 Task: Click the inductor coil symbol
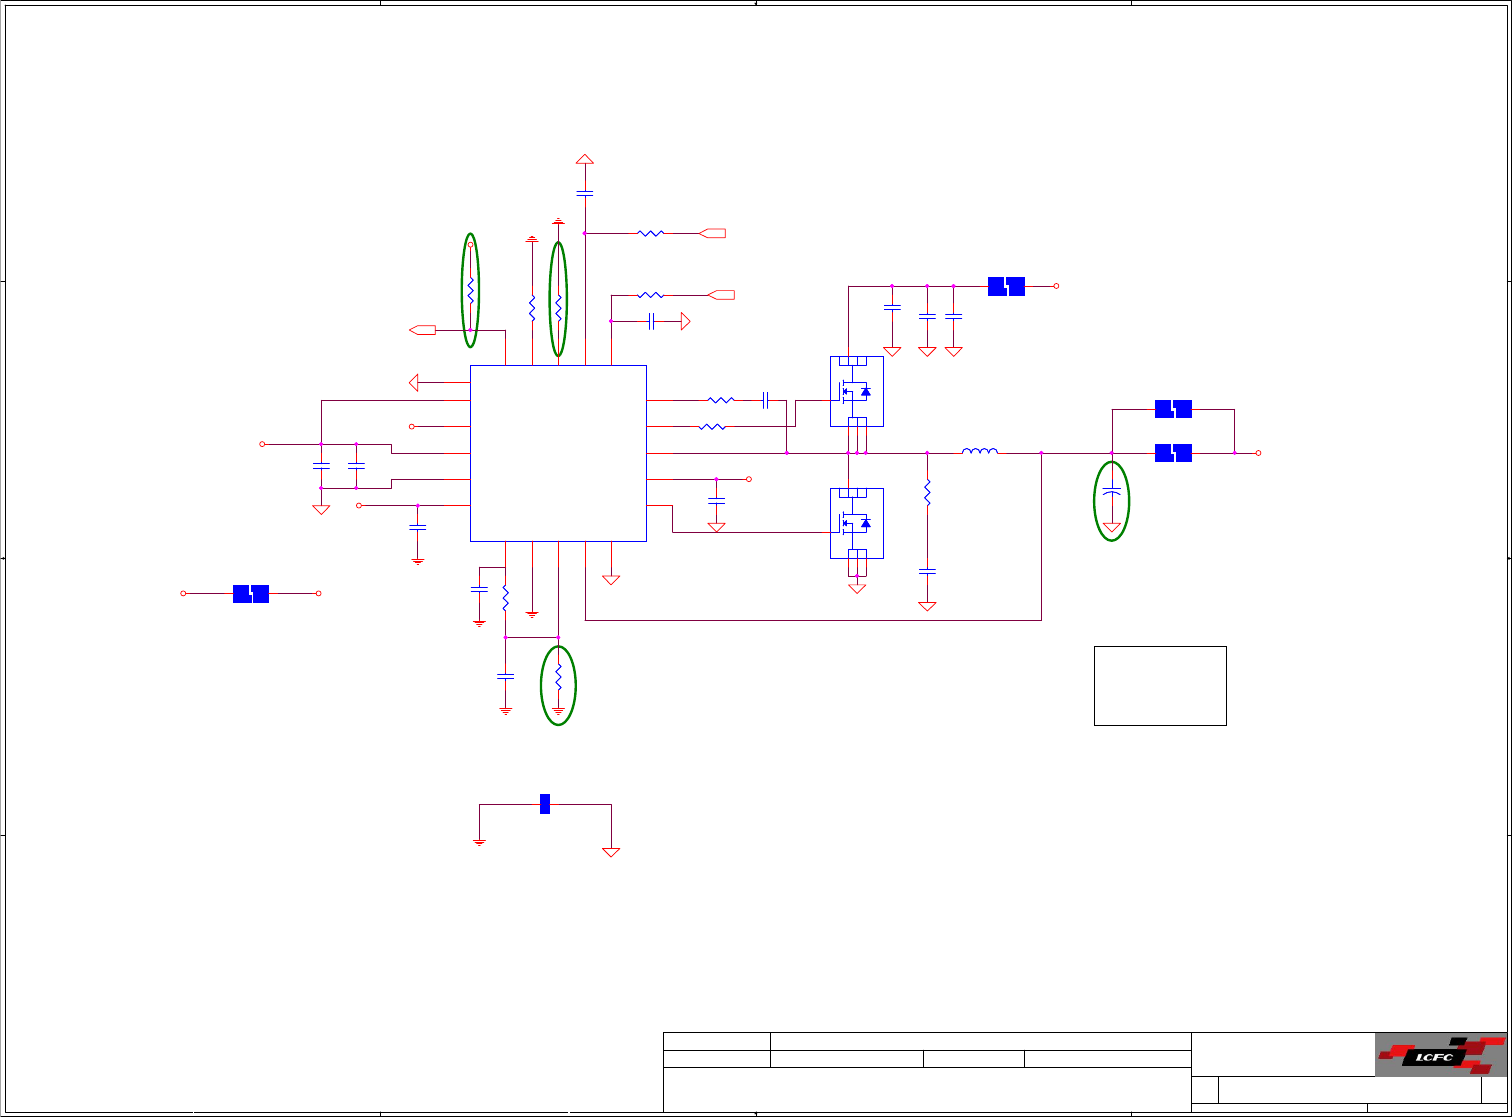pyautogui.click(x=979, y=452)
